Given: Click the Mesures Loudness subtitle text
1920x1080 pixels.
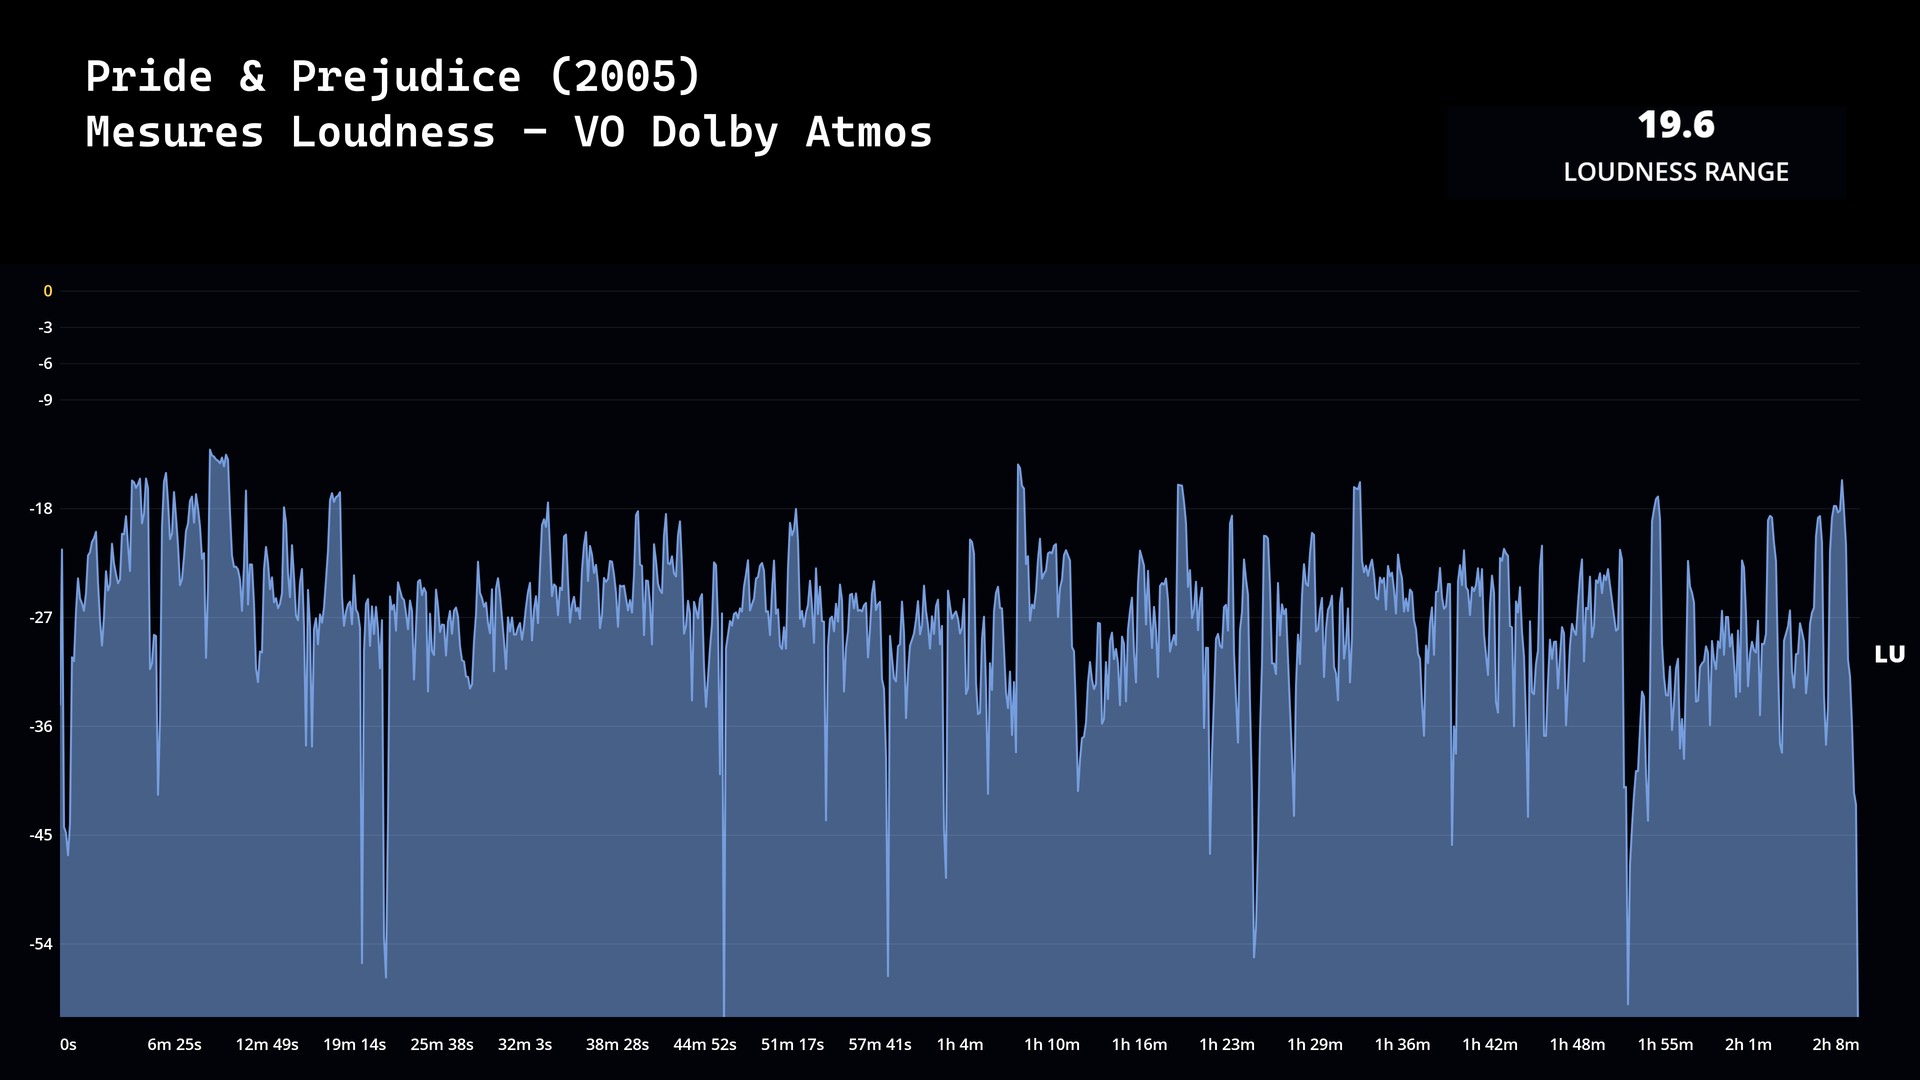Looking at the screenshot, I should 509,132.
